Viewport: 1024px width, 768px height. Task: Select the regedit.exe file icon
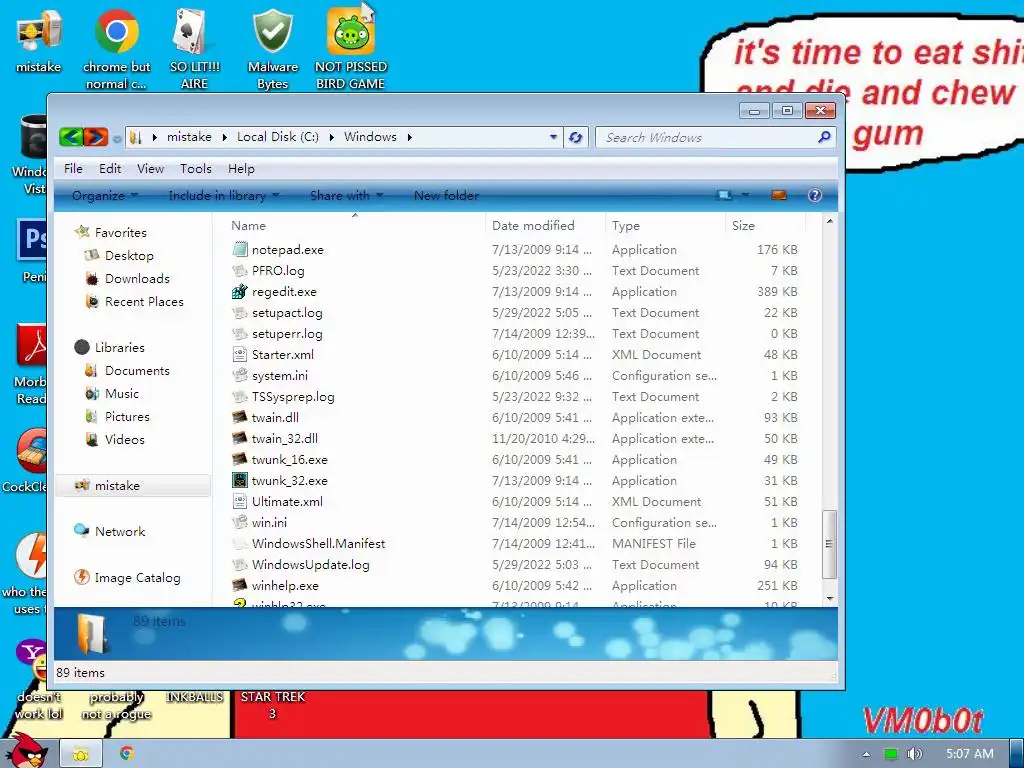pos(240,291)
